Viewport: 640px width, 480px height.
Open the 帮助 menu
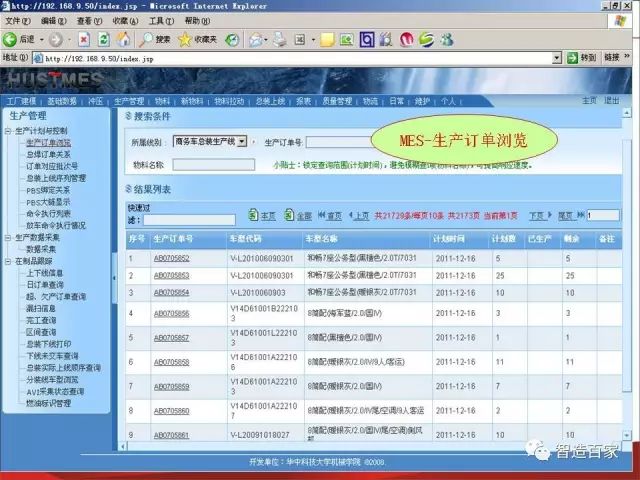(197, 21)
